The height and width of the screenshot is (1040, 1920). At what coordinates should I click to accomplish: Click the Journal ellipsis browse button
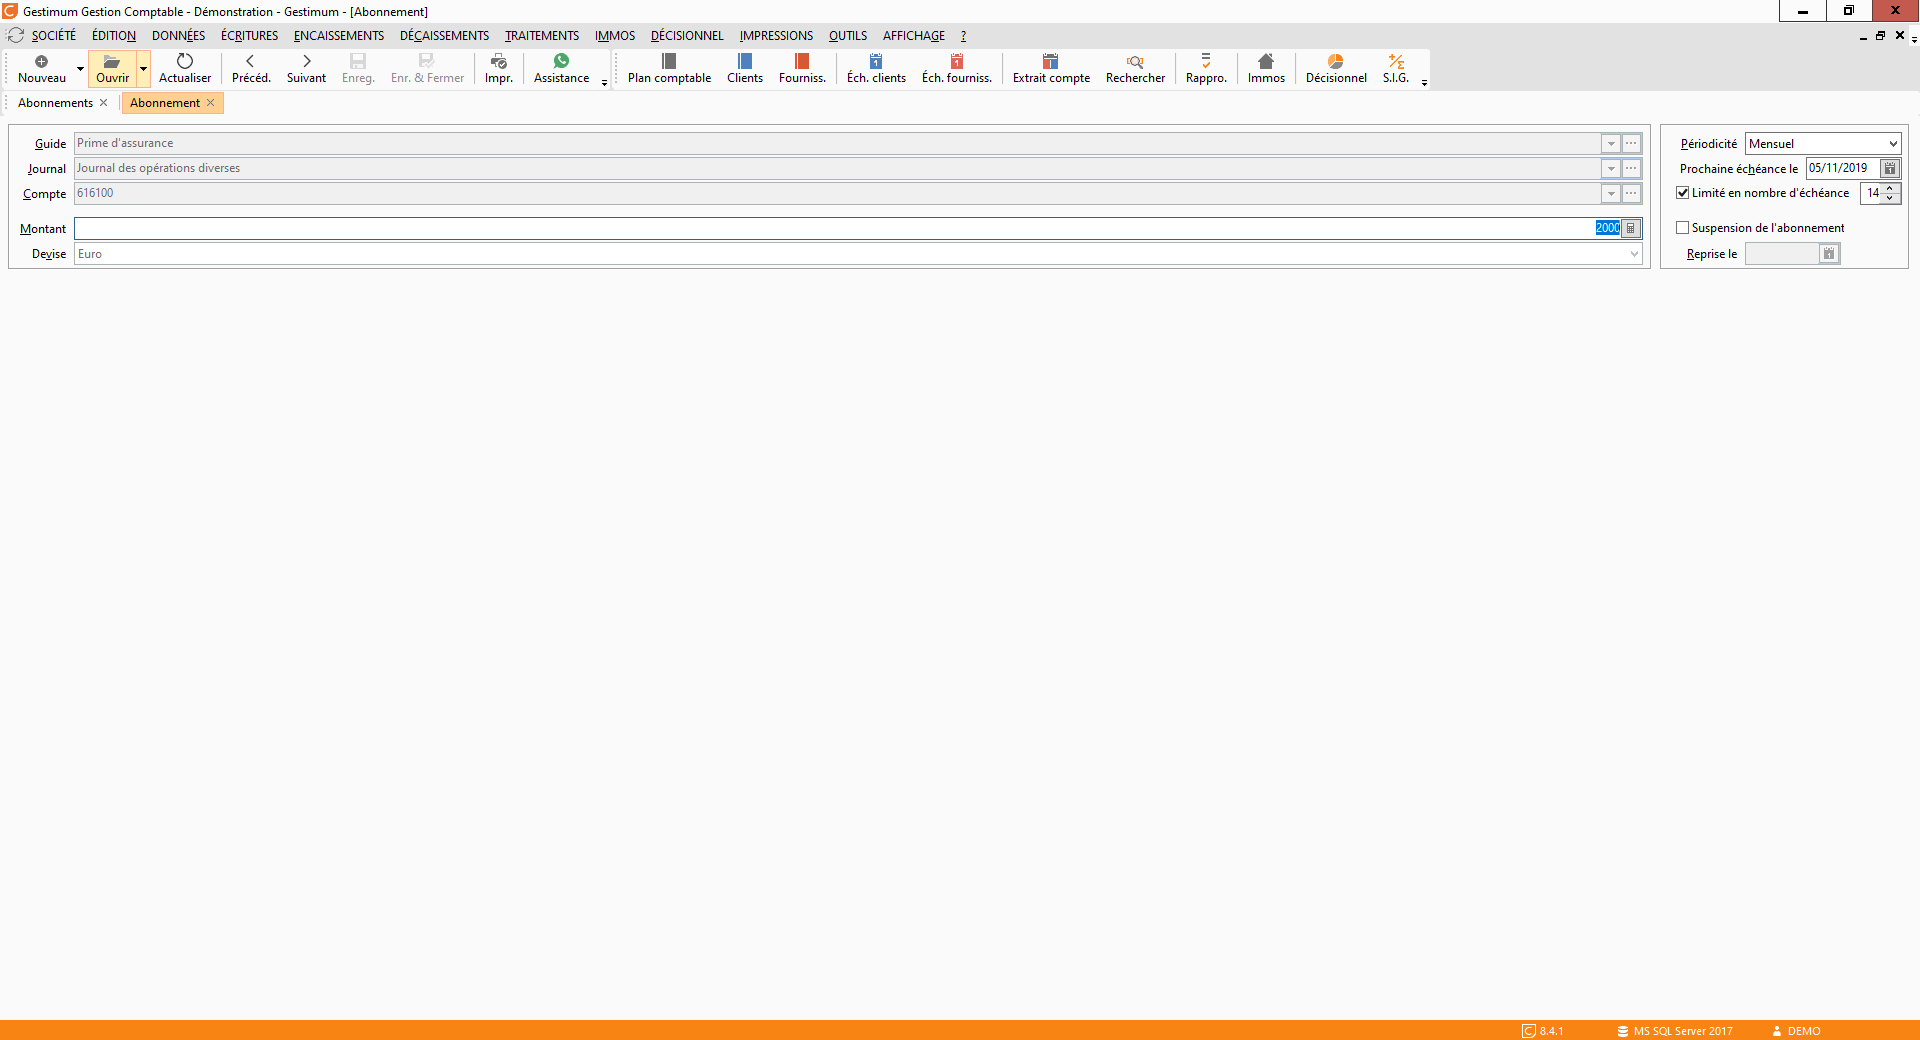point(1631,169)
